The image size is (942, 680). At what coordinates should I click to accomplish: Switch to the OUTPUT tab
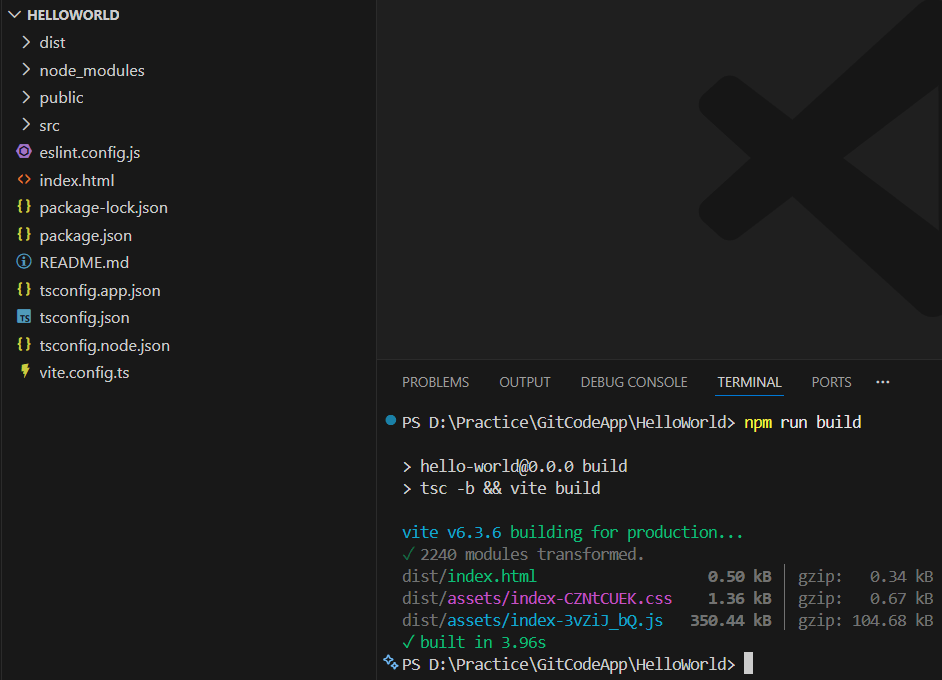tap(525, 382)
